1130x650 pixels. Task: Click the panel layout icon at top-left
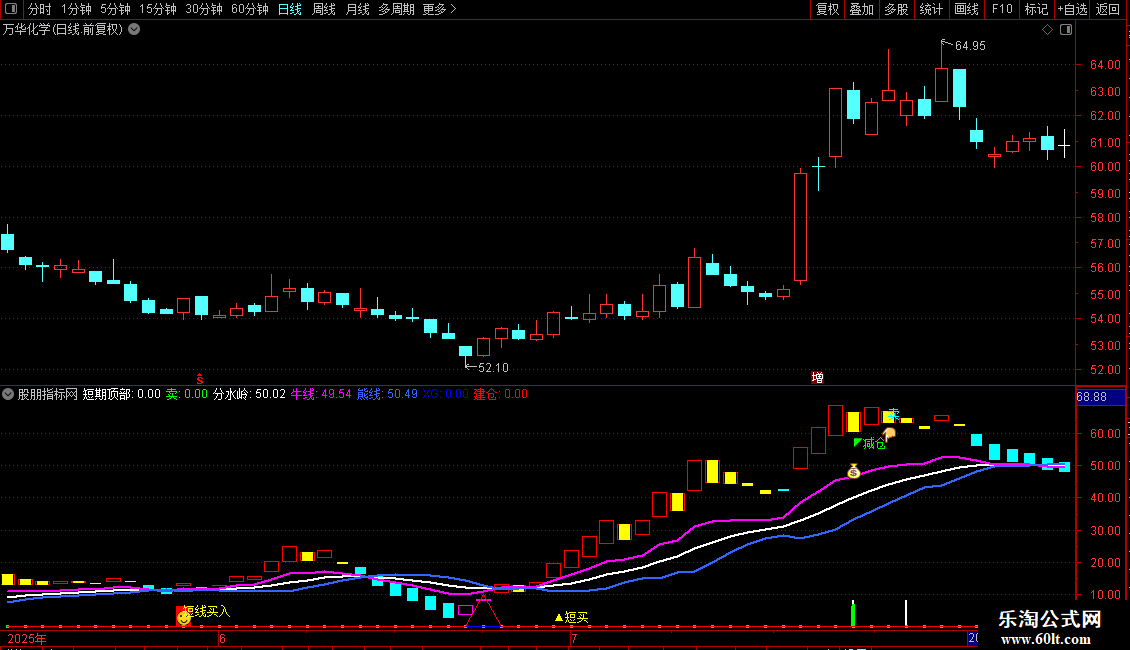(11, 9)
